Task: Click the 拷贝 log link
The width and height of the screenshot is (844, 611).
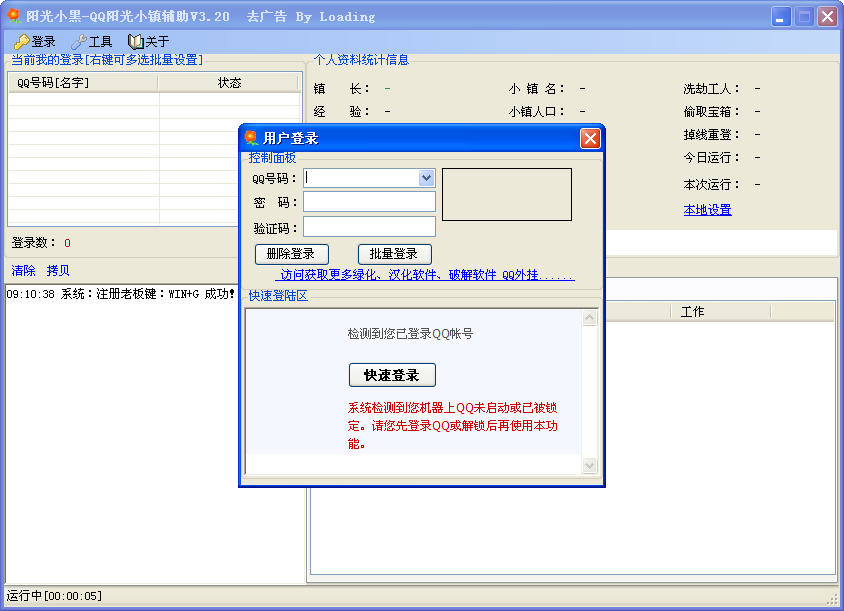Action: coord(58,270)
